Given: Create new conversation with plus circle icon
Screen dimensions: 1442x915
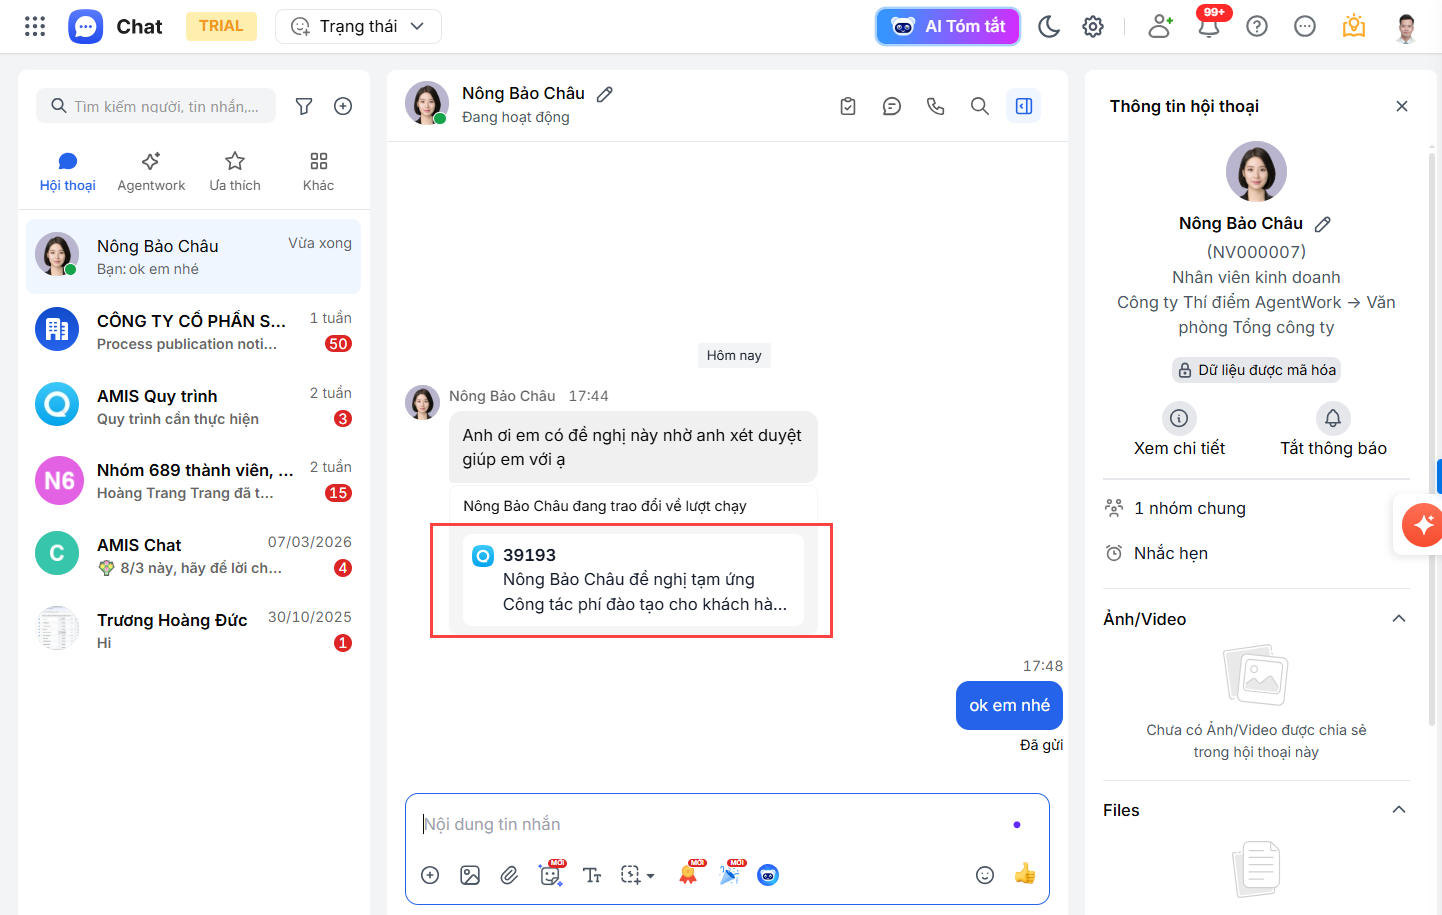Looking at the screenshot, I should [x=343, y=106].
